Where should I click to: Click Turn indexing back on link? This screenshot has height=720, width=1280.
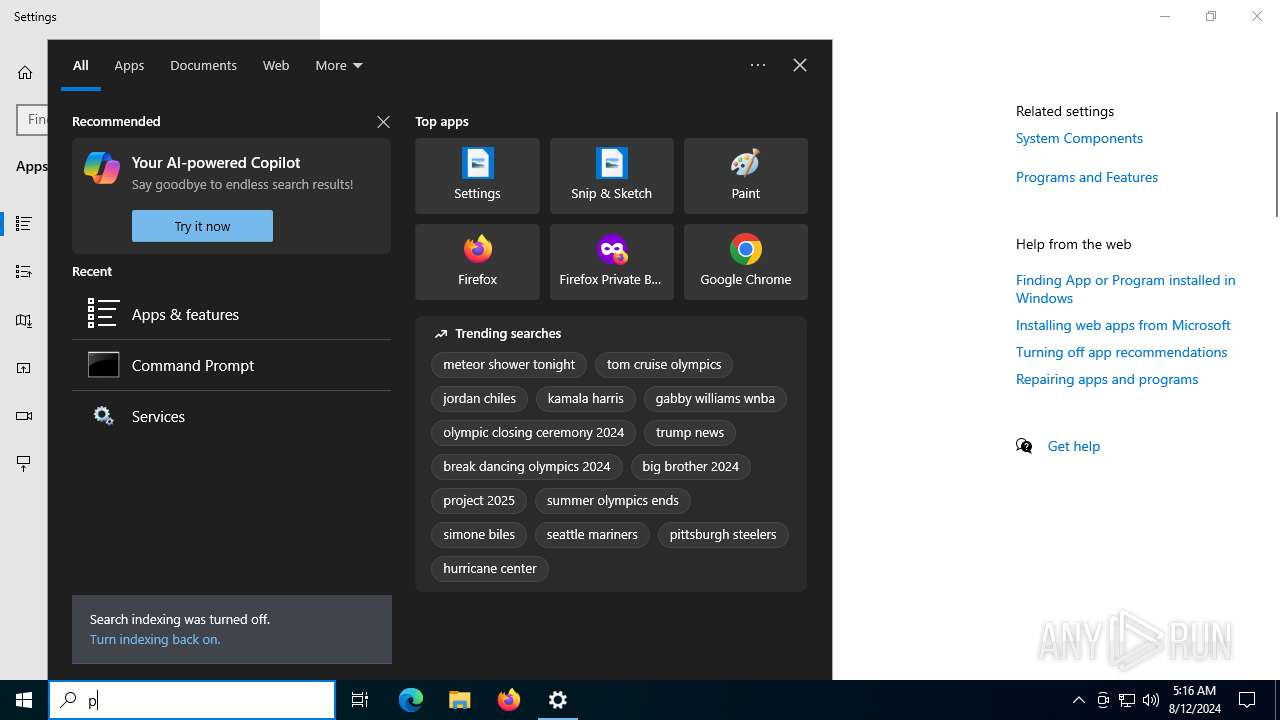click(x=155, y=639)
